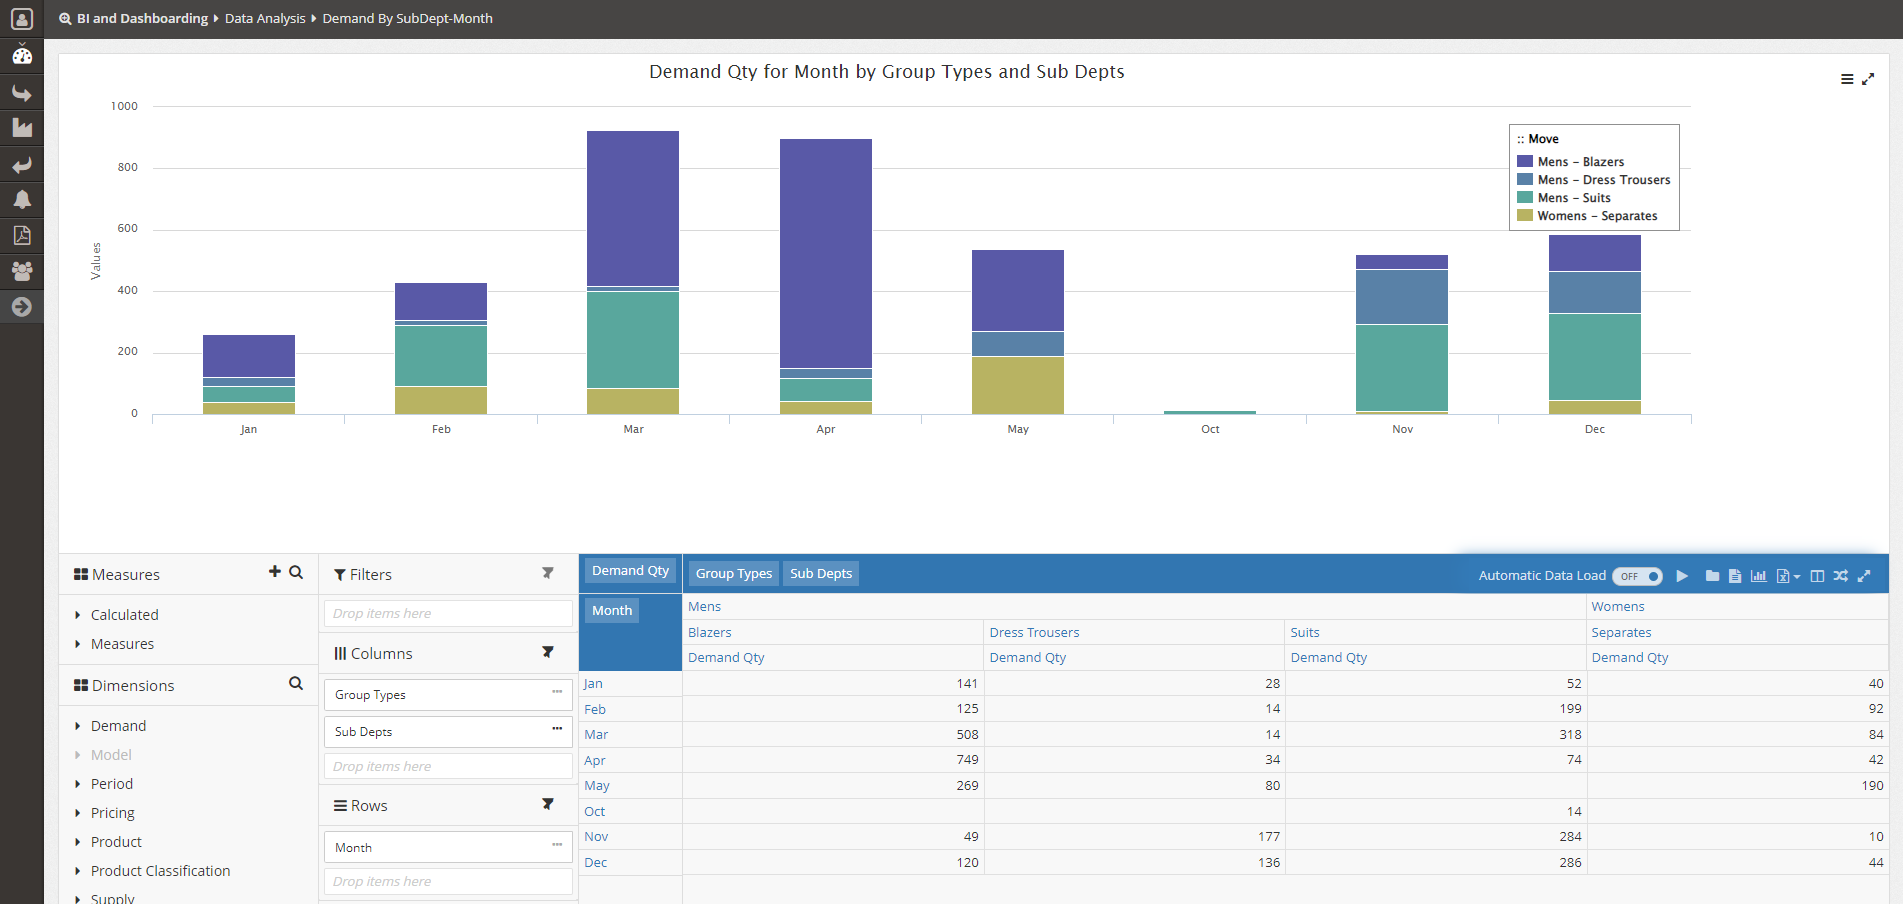
Task: Open the chart hamburger menu
Action: (1847, 80)
